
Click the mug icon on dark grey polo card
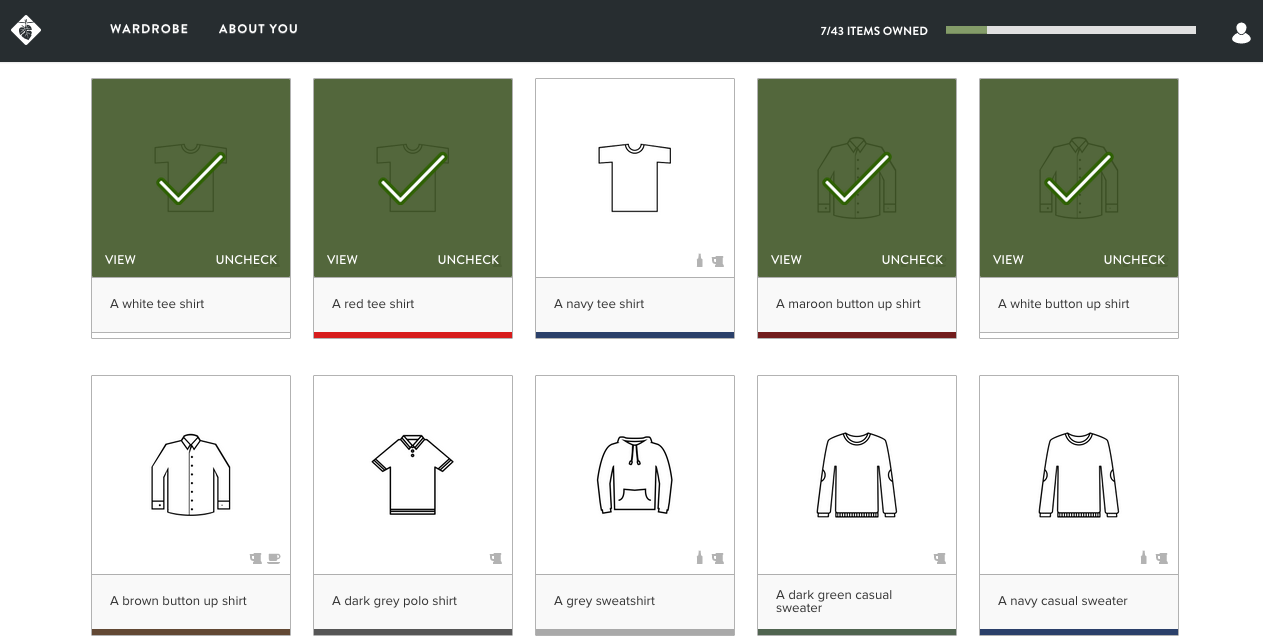point(495,558)
